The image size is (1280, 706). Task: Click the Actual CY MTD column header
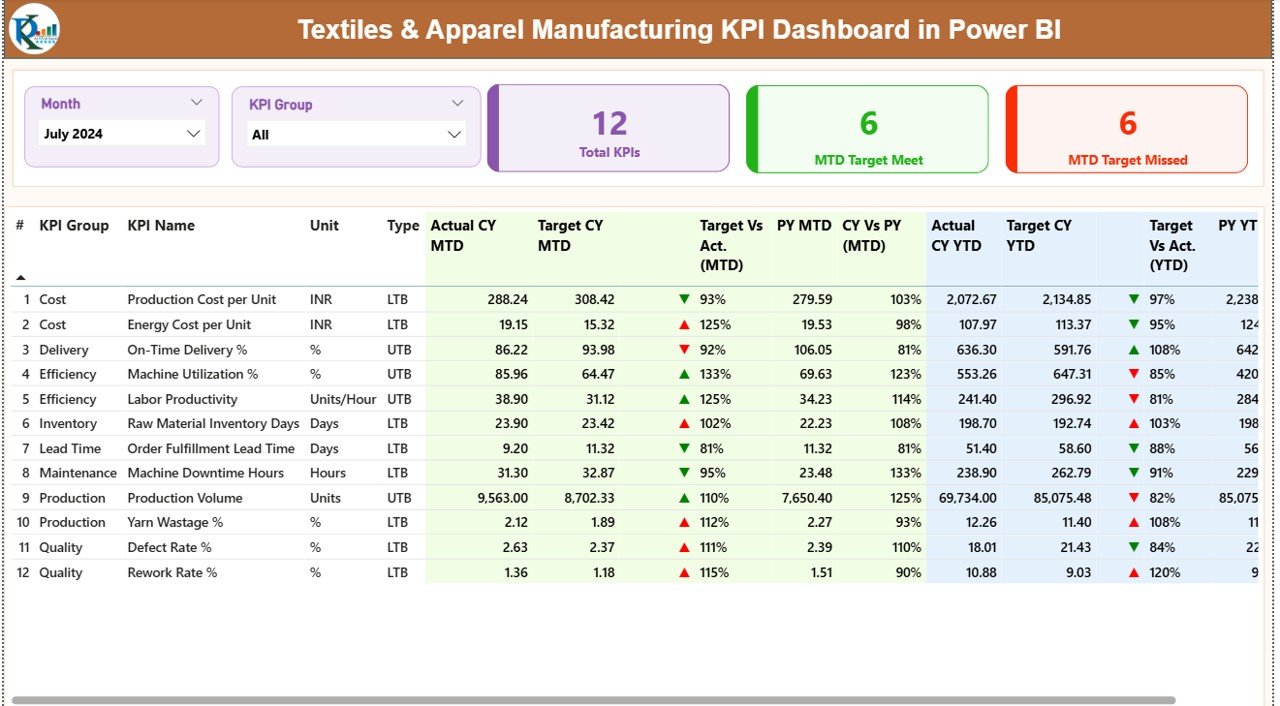tap(462, 235)
